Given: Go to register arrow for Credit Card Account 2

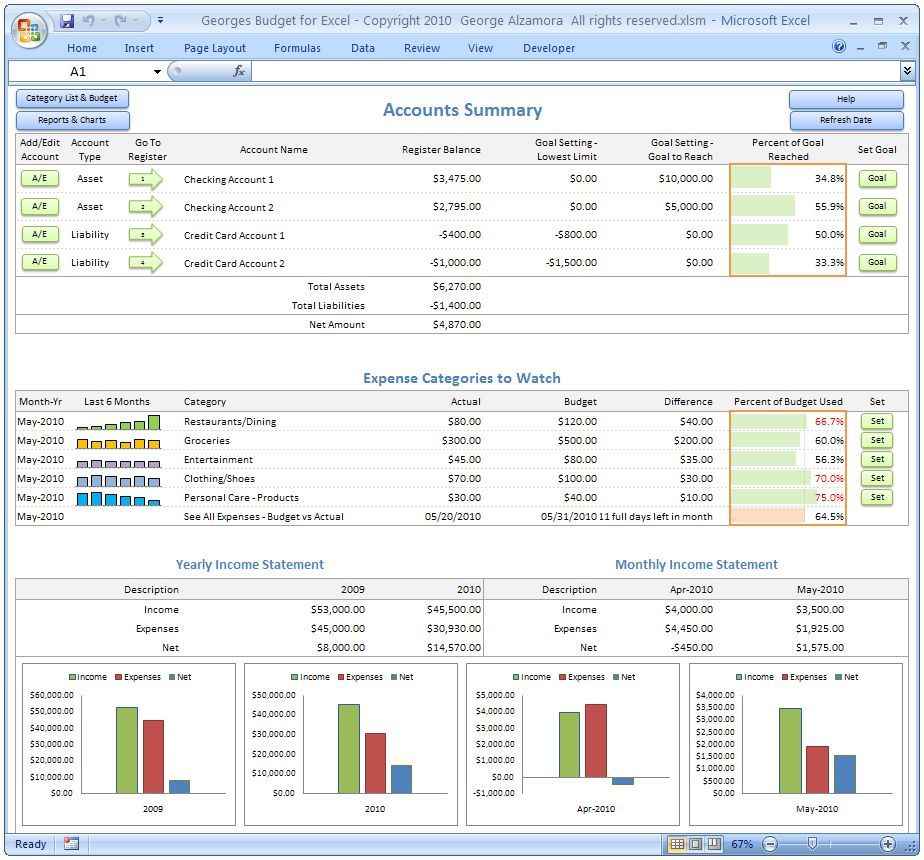Looking at the screenshot, I should tap(145, 263).
